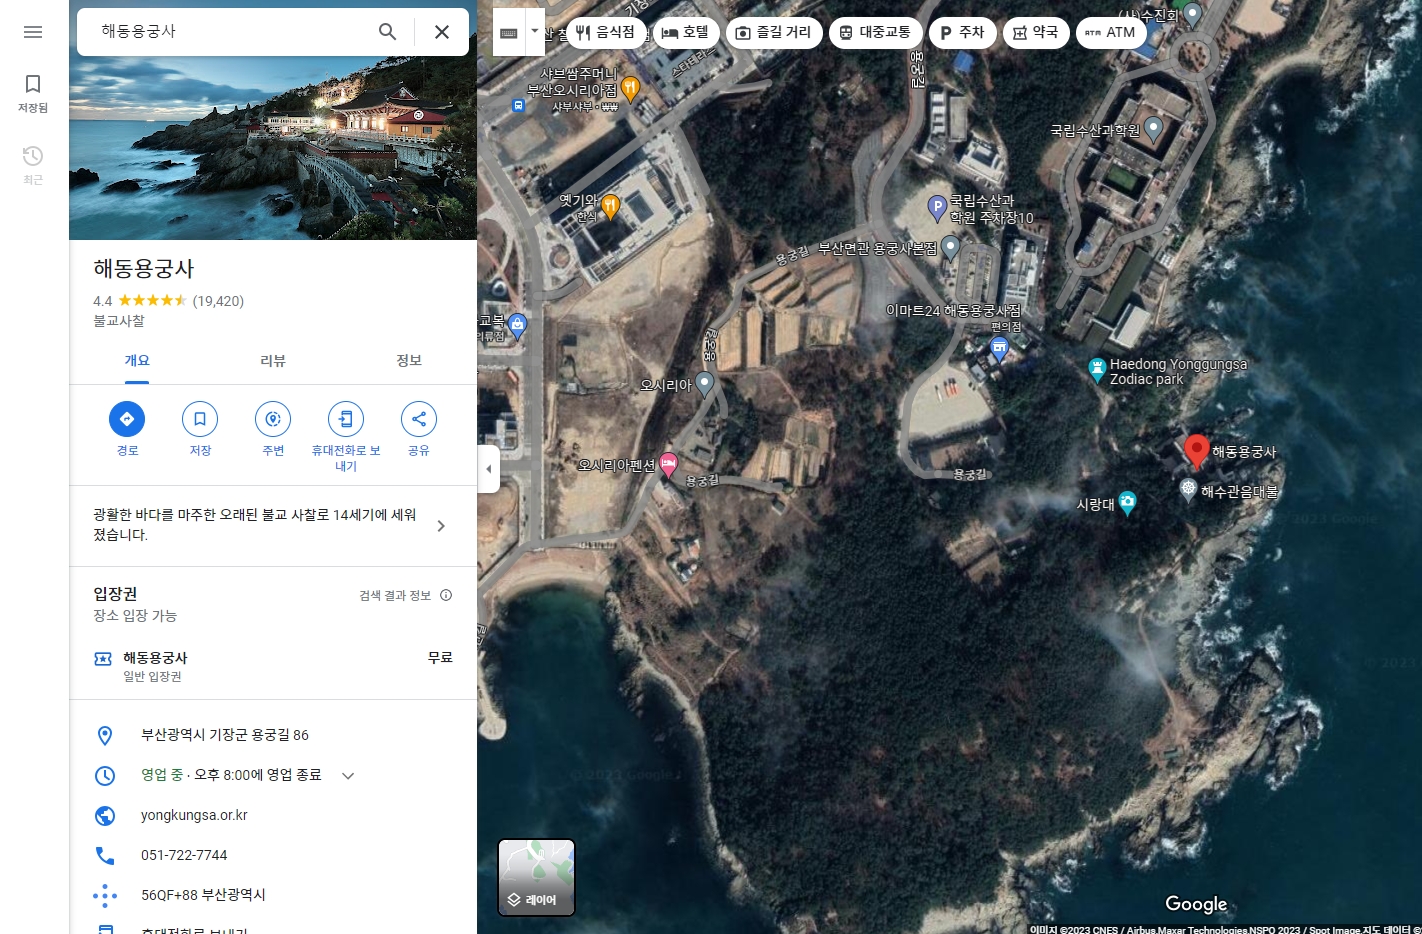Click the (사)수진회 map marker
This screenshot has height=934, width=1422.
1192,15
